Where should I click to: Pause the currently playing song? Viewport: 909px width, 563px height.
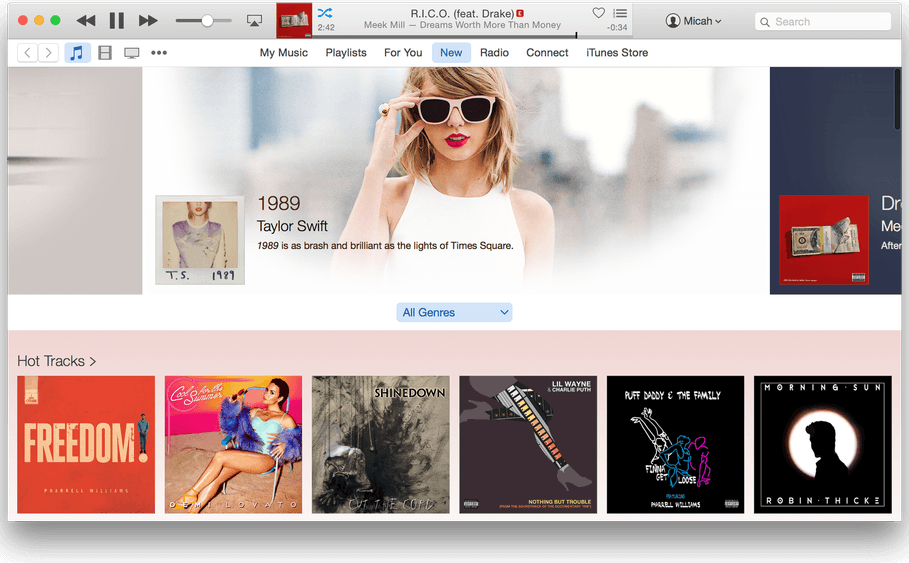pos(117,21)
